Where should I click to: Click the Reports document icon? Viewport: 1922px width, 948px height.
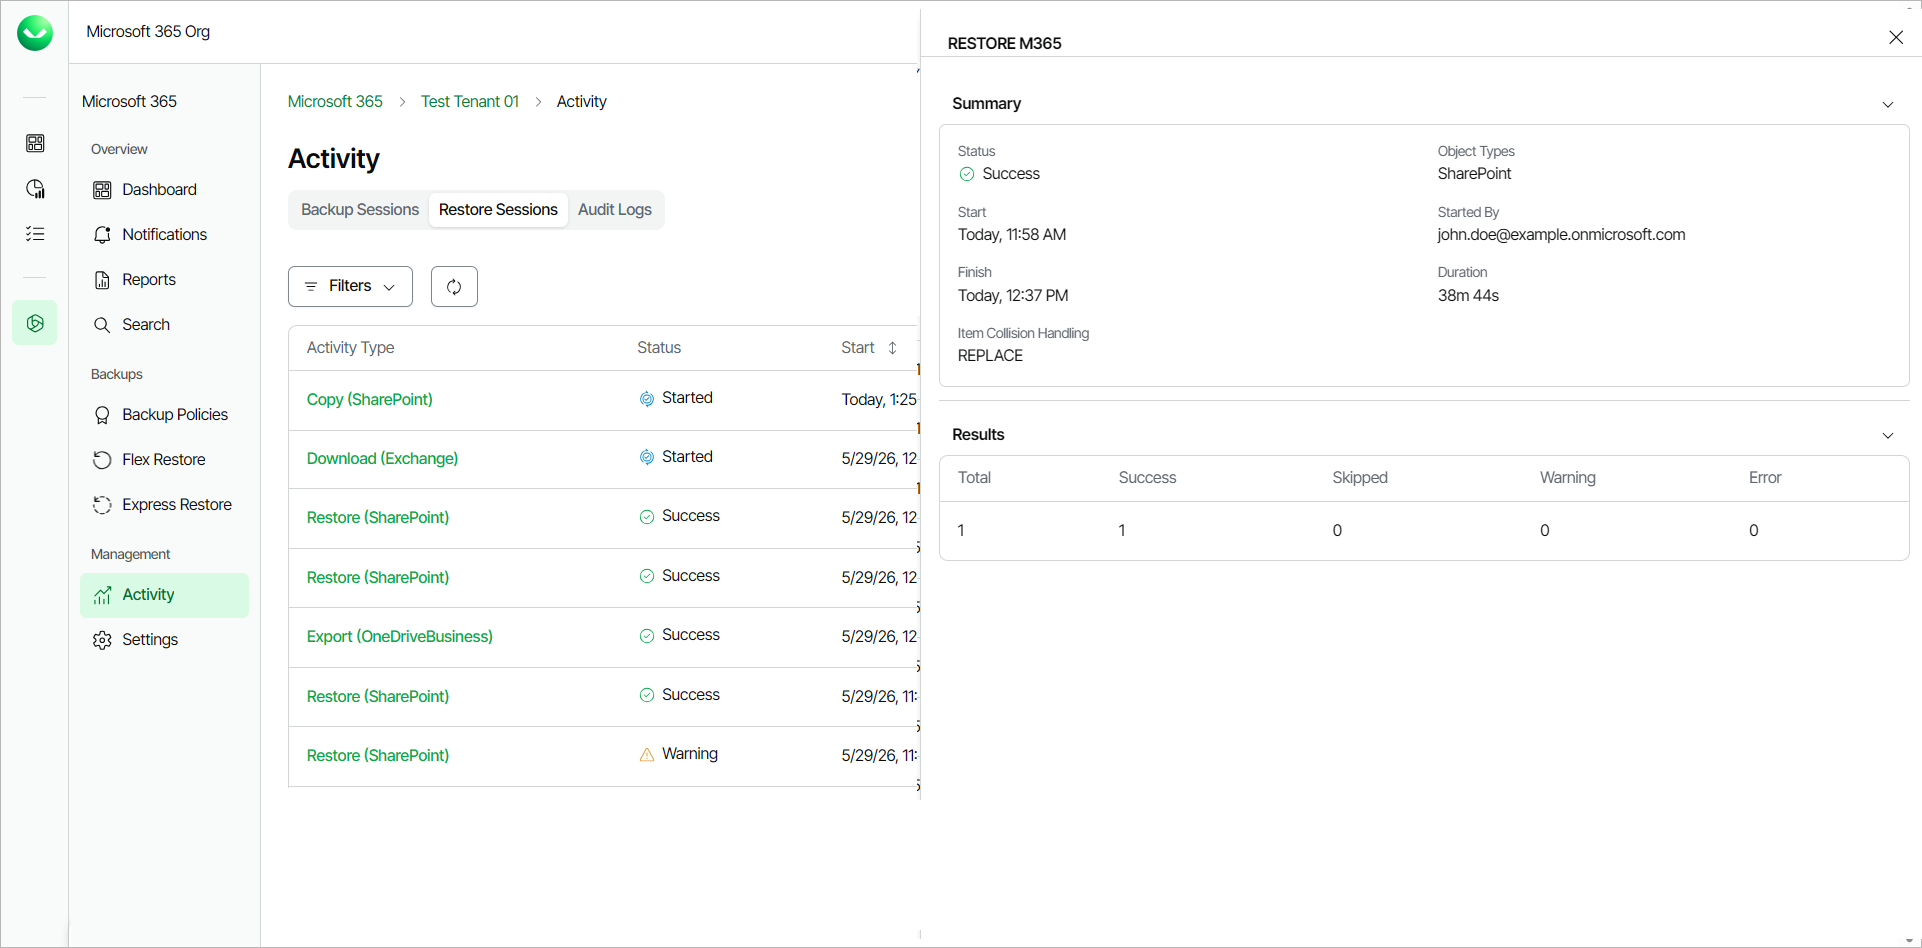[x=102, y=280]
